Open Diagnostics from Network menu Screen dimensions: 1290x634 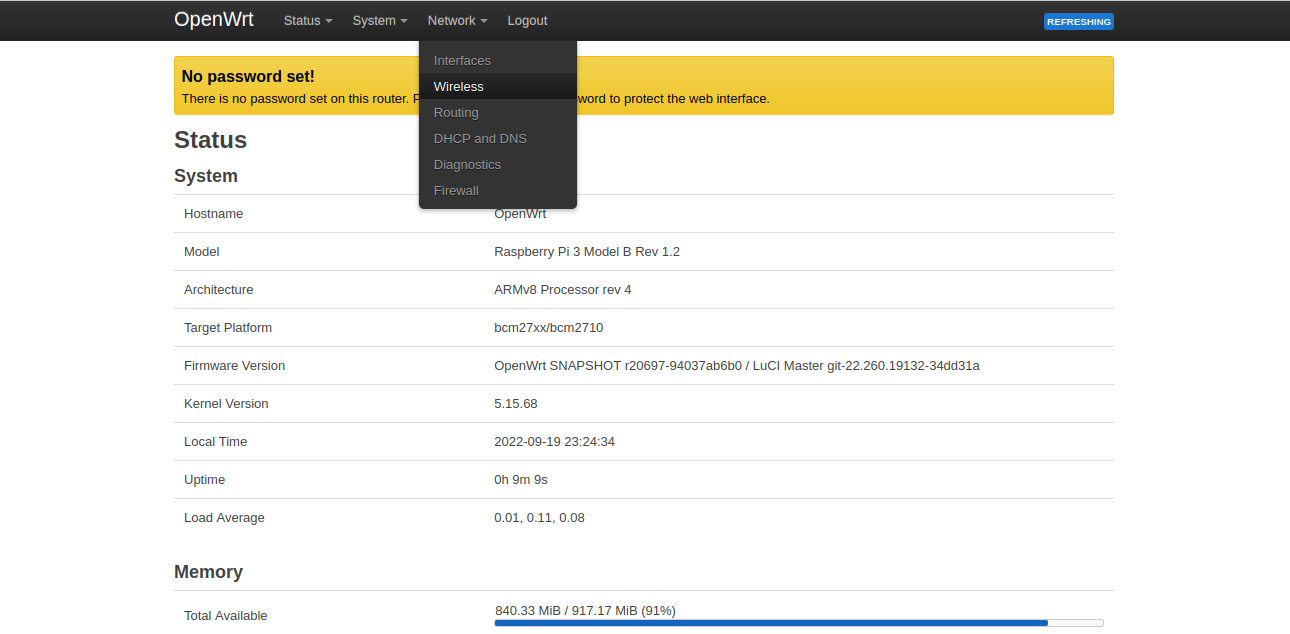point(498,165)
